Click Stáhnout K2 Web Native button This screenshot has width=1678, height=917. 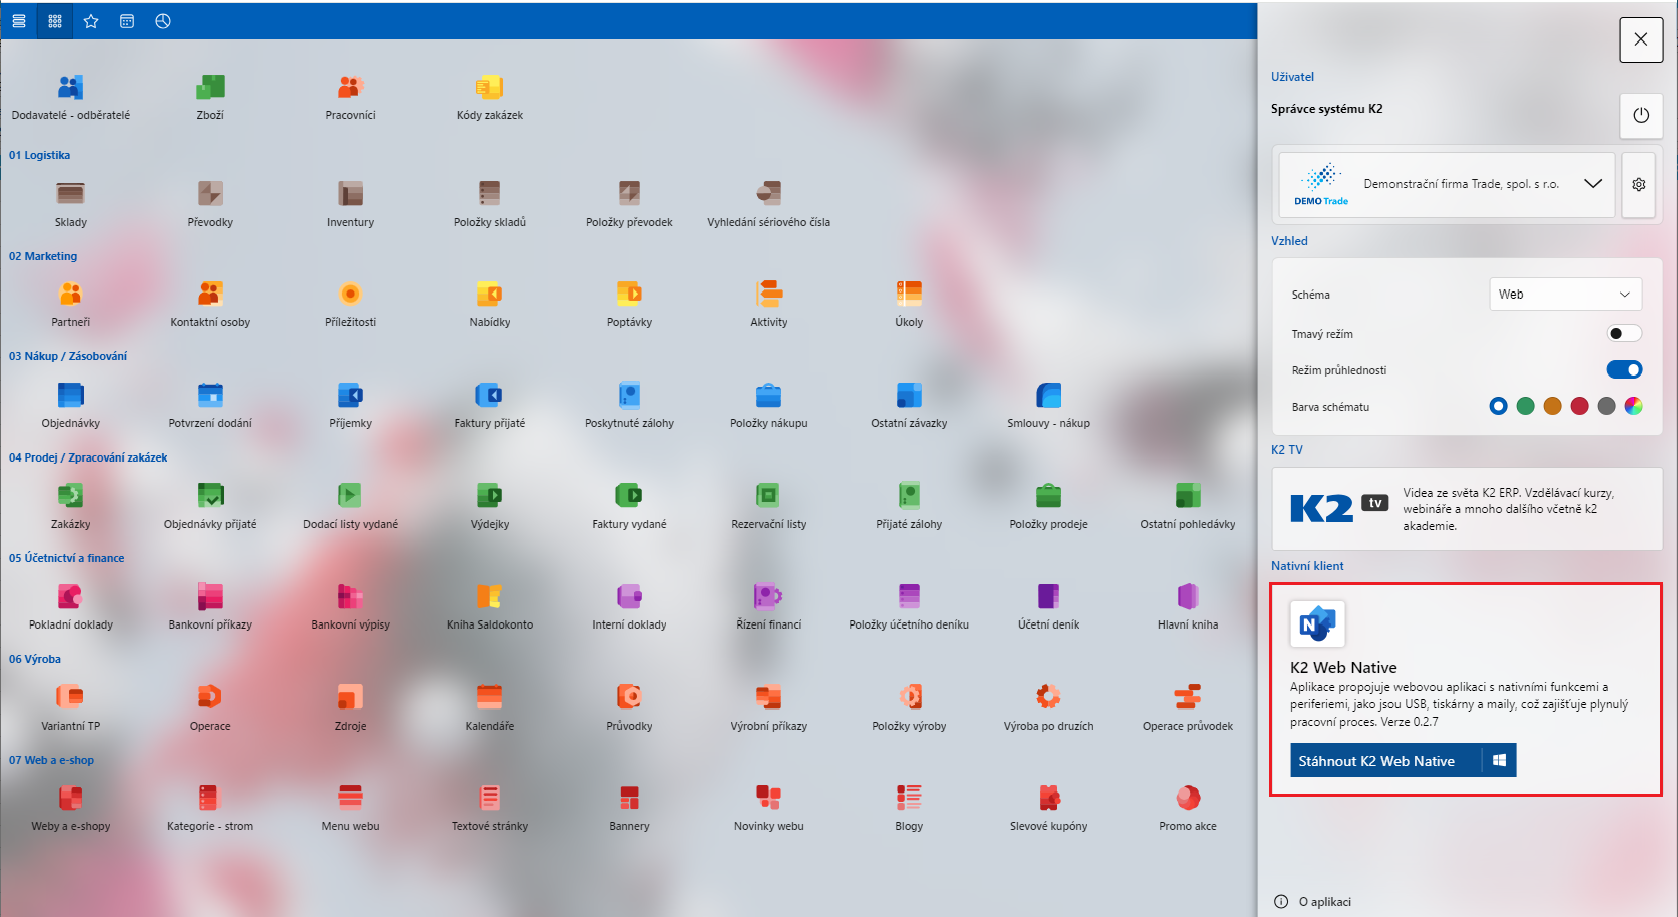click(x=1403, y=760)
